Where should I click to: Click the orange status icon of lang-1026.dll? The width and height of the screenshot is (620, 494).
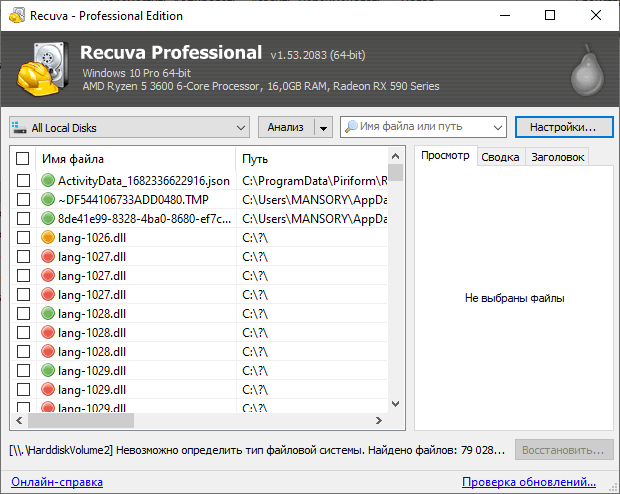click(x=47, y=238)
